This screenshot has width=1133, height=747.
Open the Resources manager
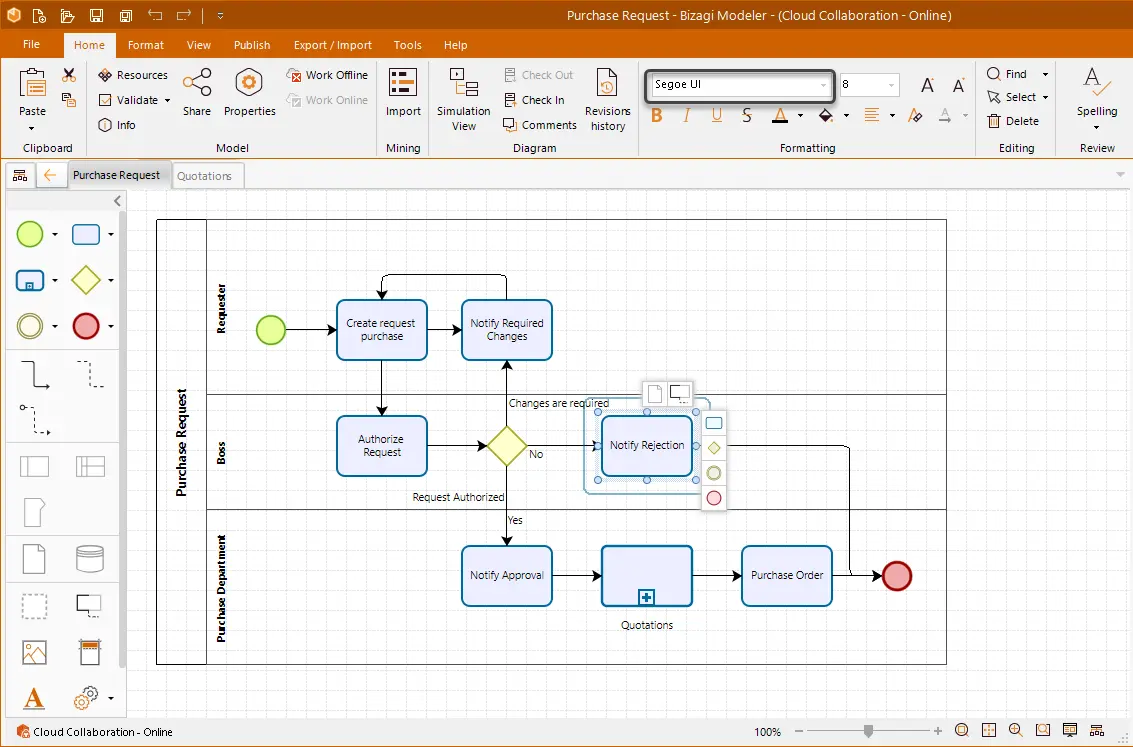[133, 75]
